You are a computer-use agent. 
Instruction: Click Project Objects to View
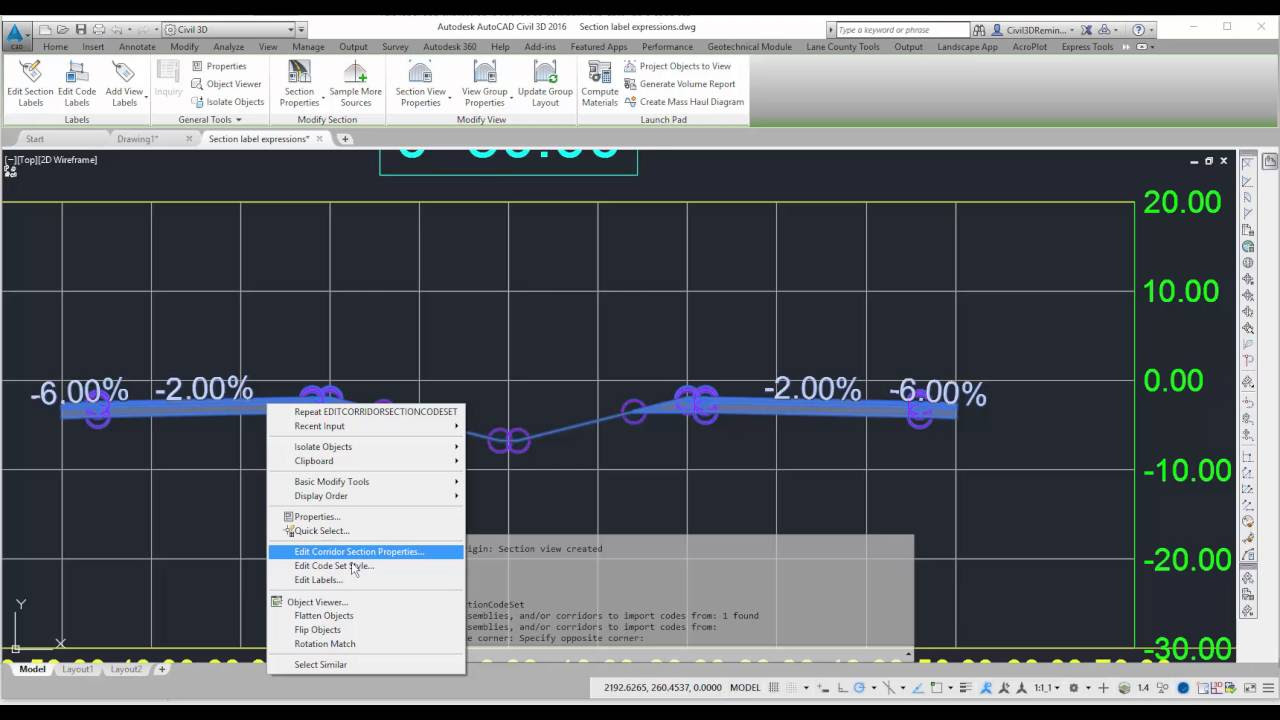pyautogui.click(x=677, y=66)
